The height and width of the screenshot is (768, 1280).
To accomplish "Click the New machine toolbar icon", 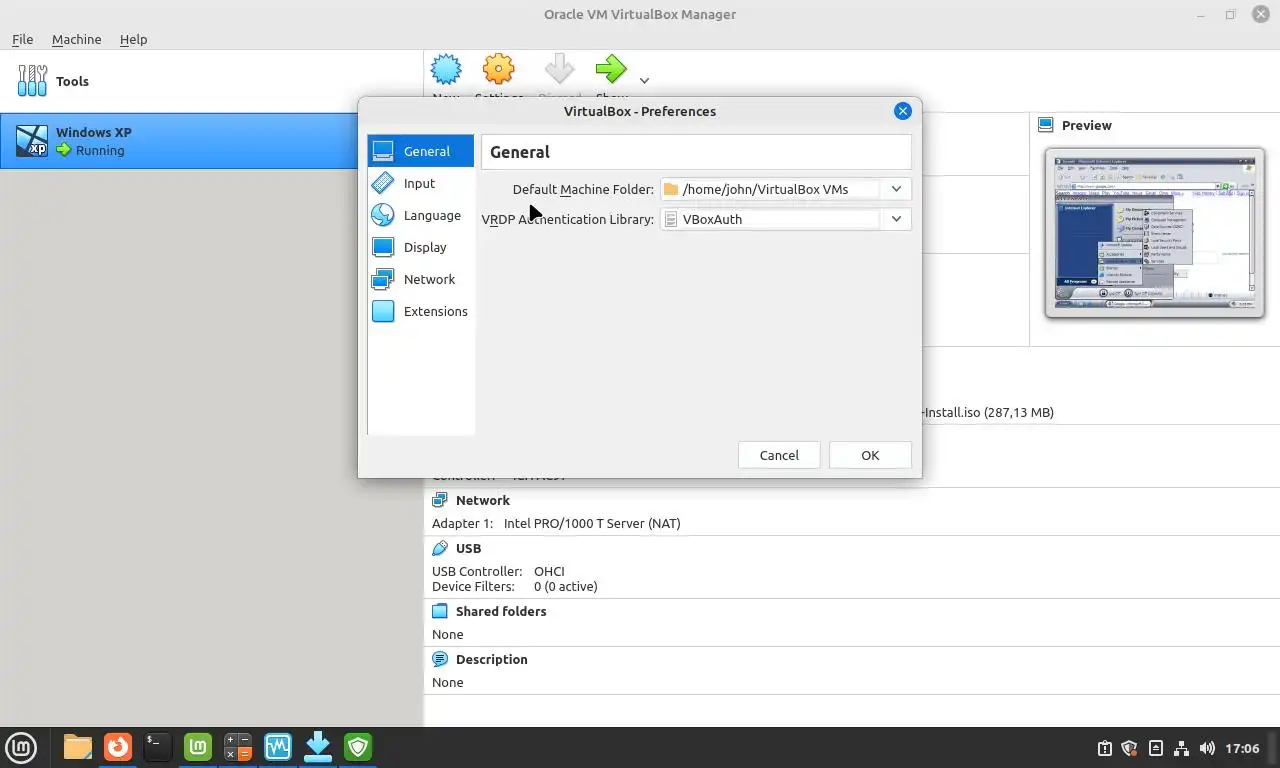I will [446, 70].
